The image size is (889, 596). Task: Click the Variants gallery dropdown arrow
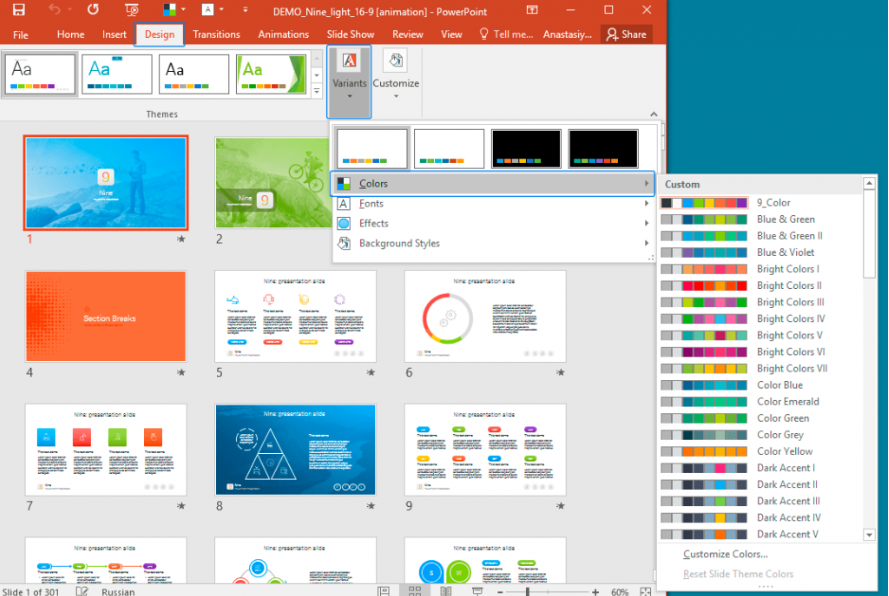pos(349,96)
